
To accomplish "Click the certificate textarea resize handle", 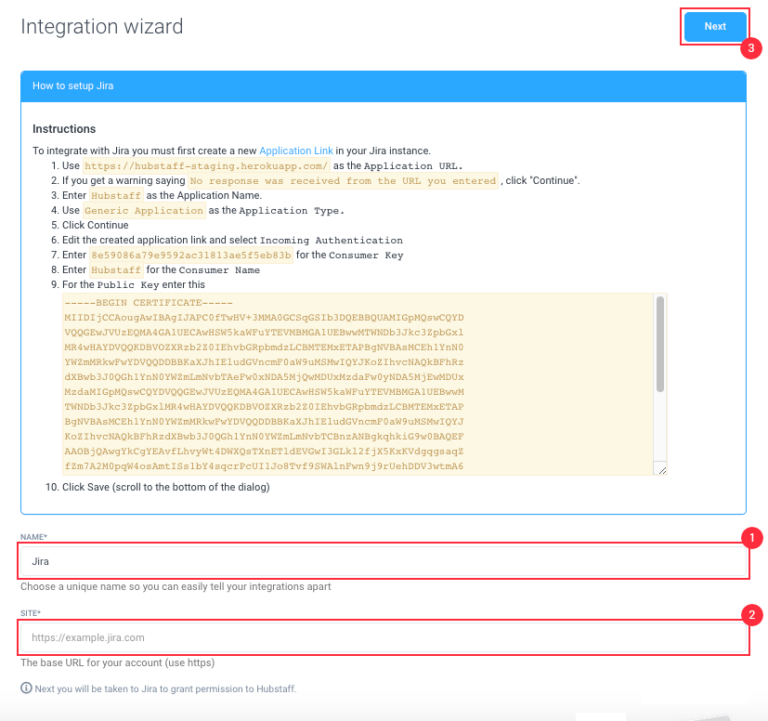I will [662, 470].
